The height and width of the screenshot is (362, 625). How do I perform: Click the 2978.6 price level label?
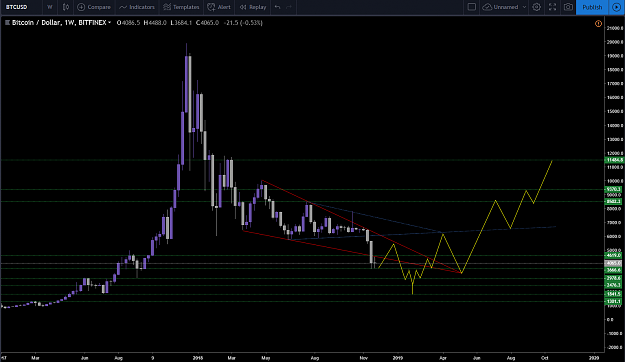[614, 278]
